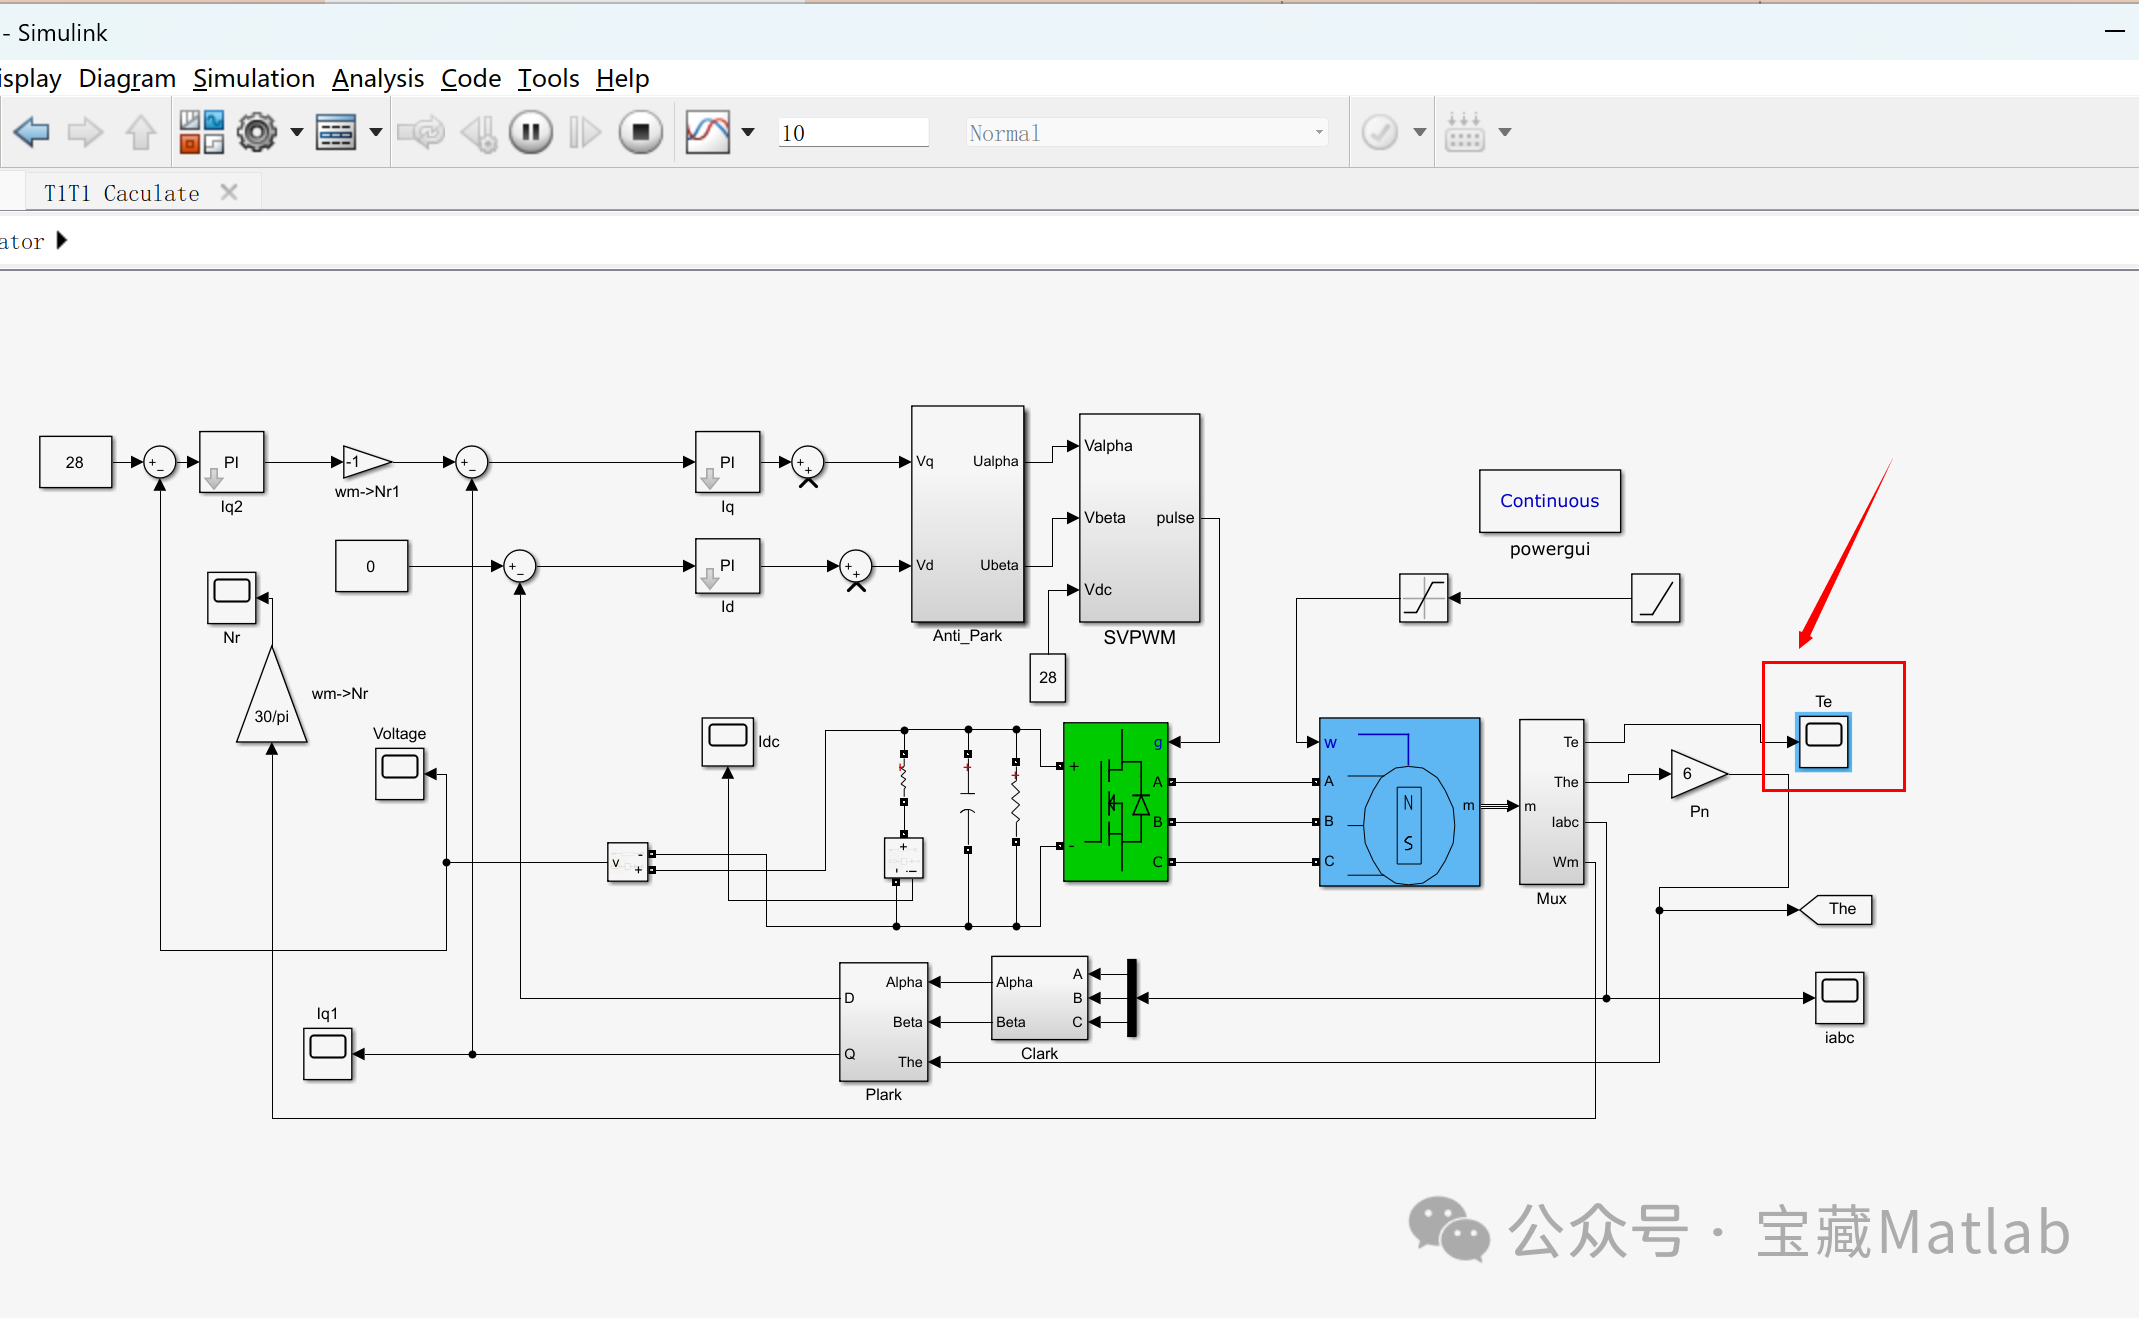Image resolution: width=2139 pixels, height=1318 pixels.
Task: Open the Diagram menu
Action: click(x=127, y=78)
